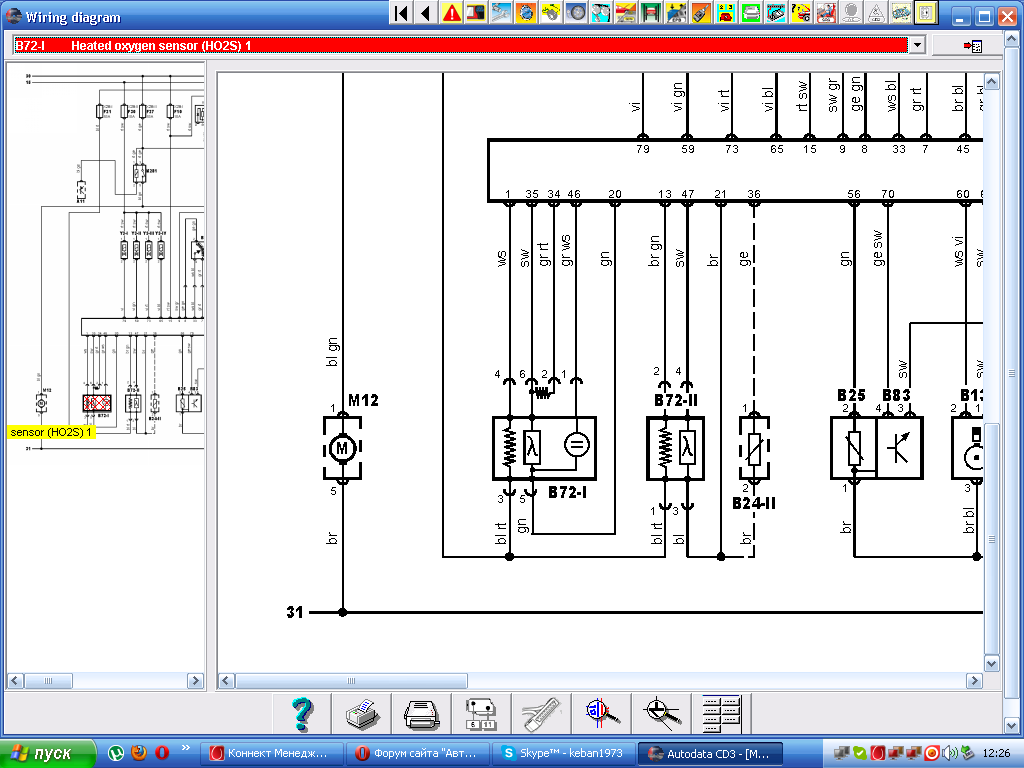Click the diagram's vertical scrollbar up arrow
The height and width of the screenshot is (768, 1024).
coord(991,82)
